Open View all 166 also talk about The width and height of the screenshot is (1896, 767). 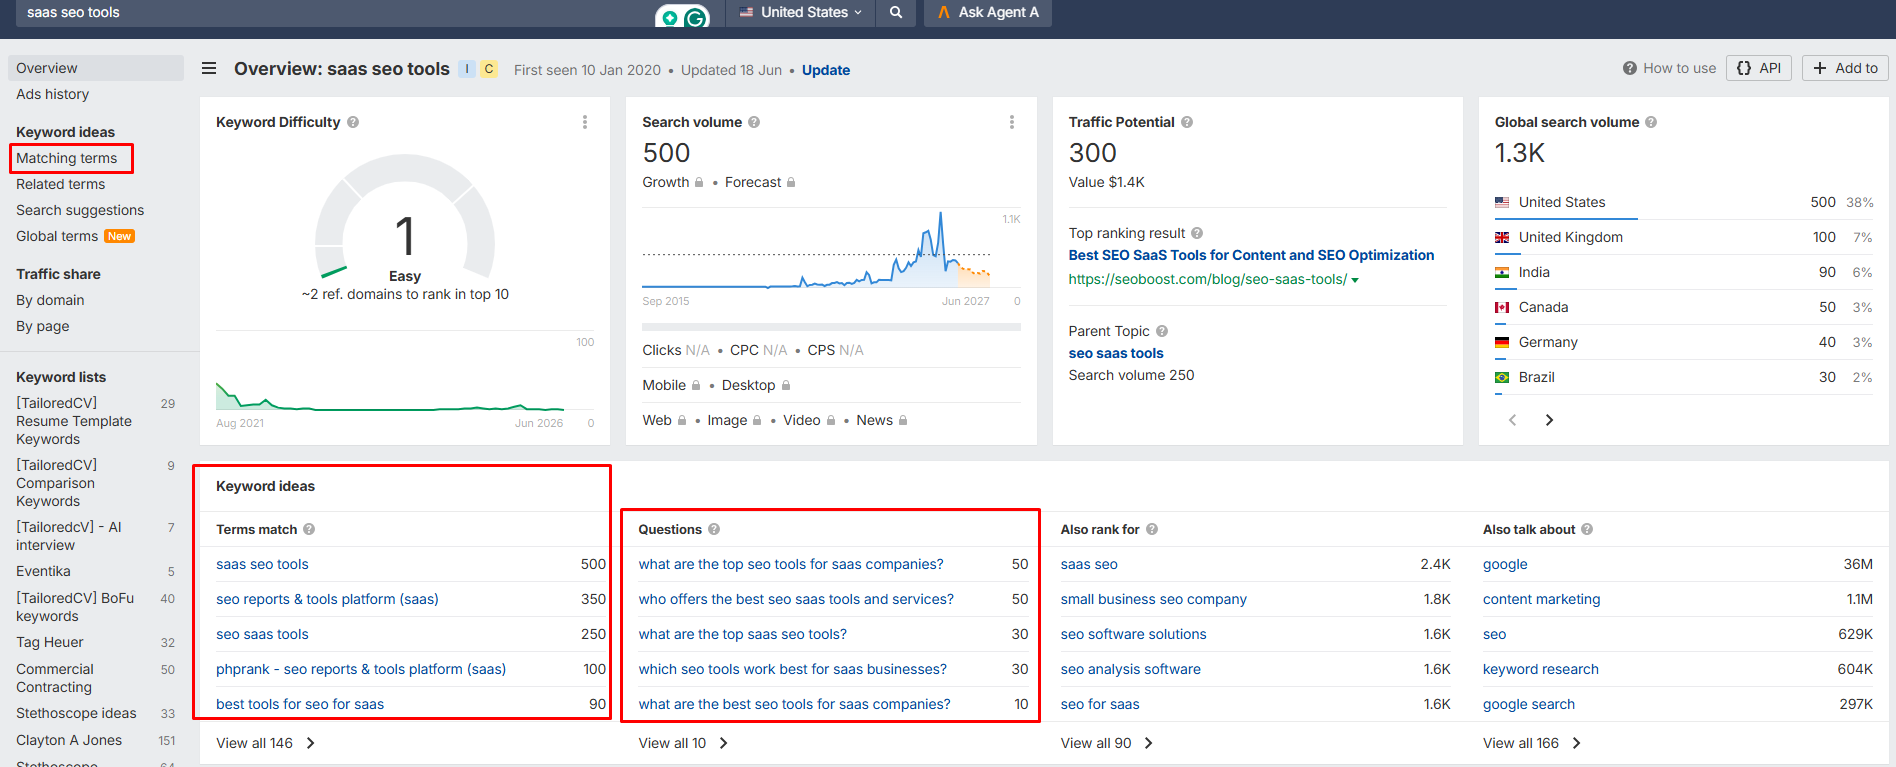[x=1532, y=743]
